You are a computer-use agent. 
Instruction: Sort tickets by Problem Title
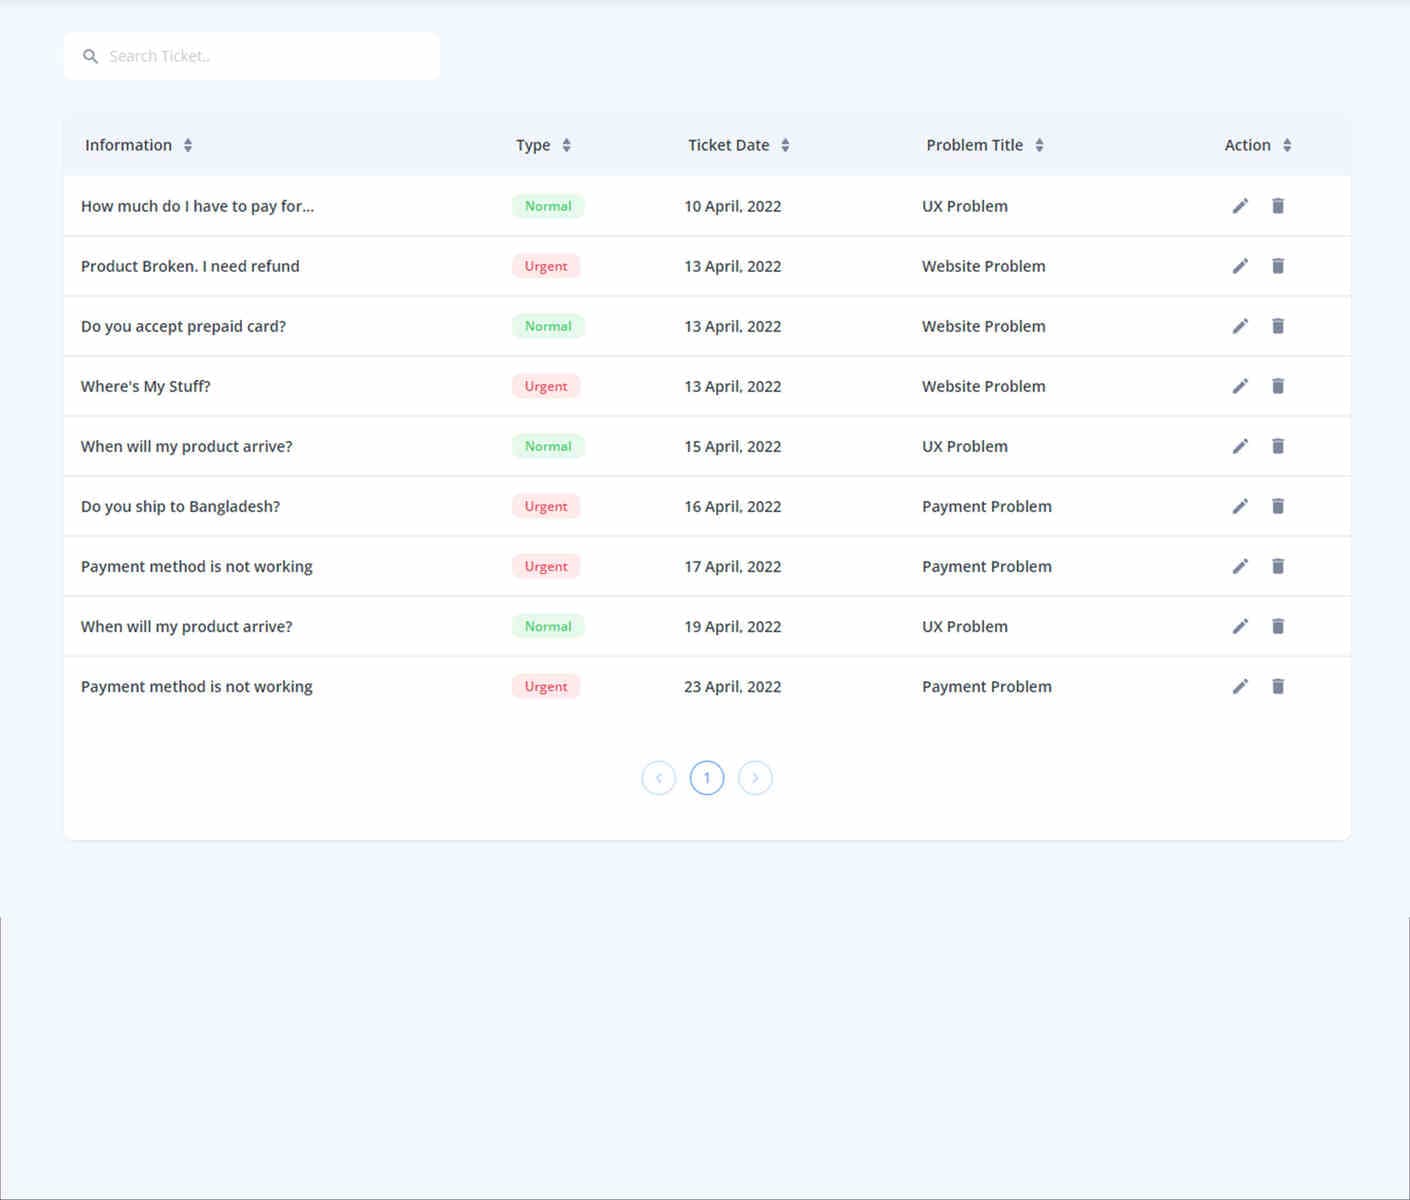[1039, 144]
